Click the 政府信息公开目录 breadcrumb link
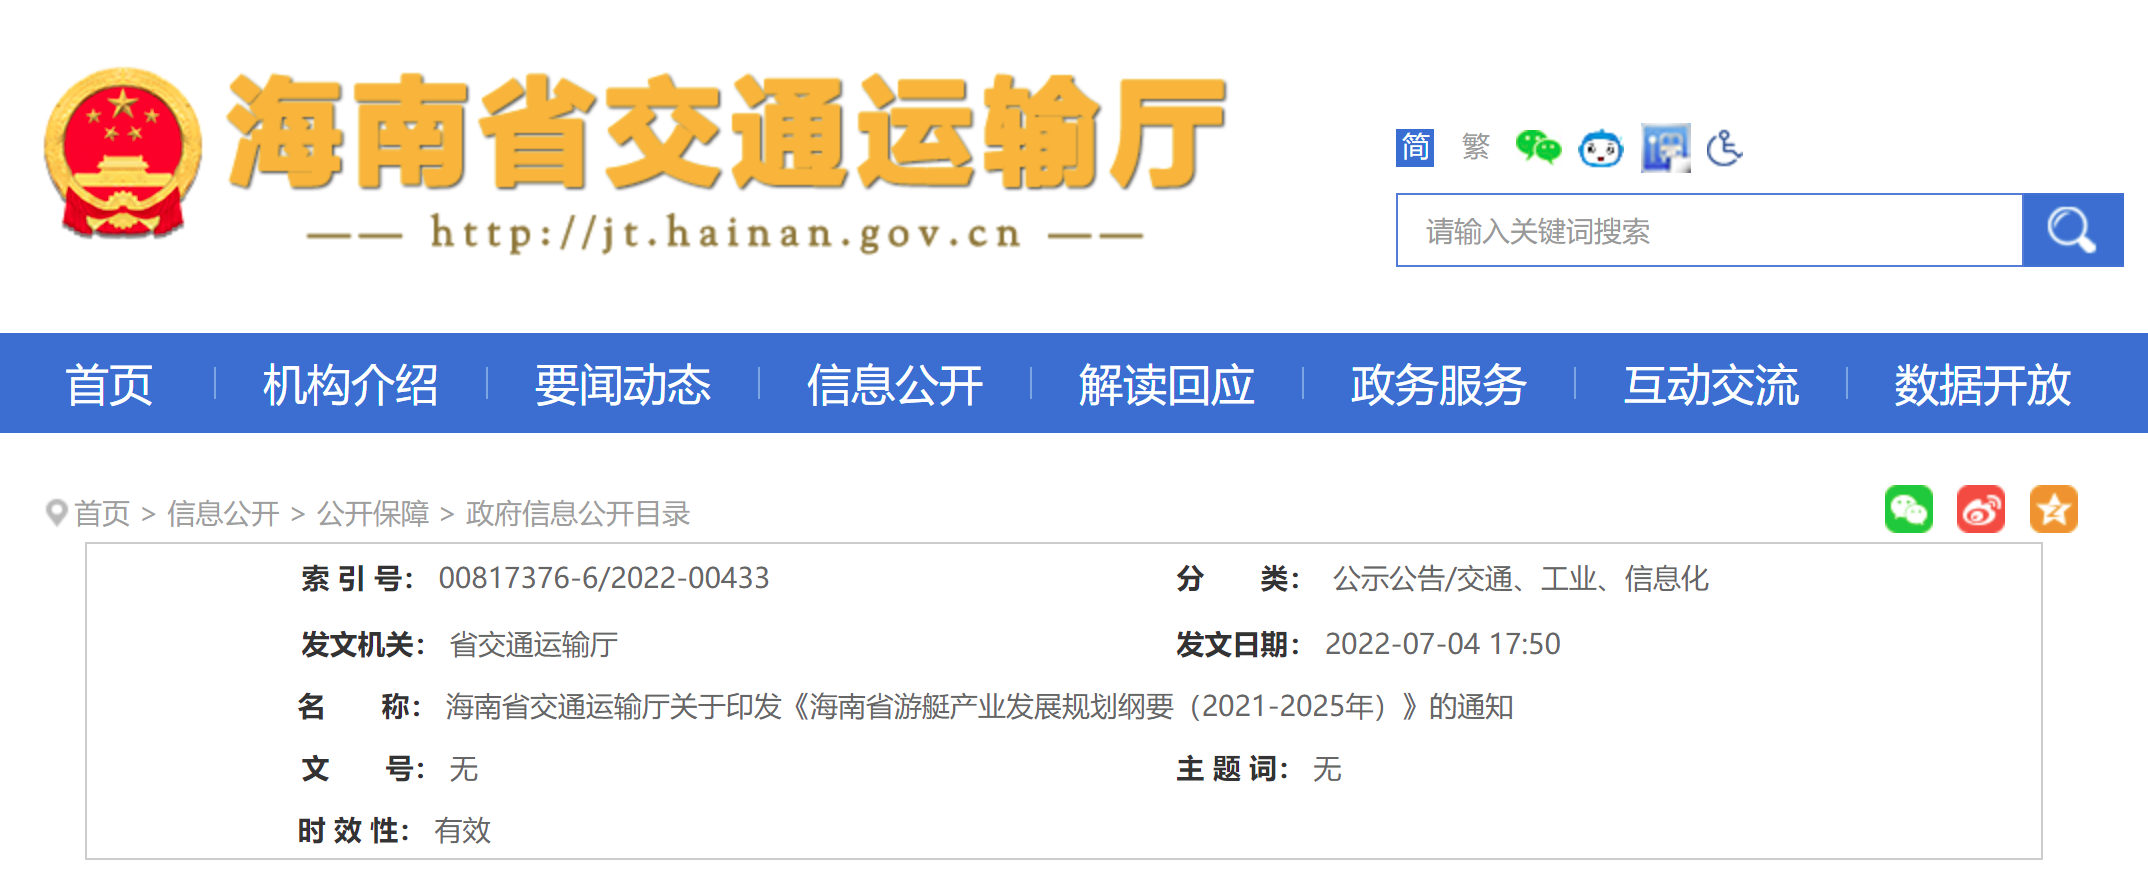 pos(578,514)
